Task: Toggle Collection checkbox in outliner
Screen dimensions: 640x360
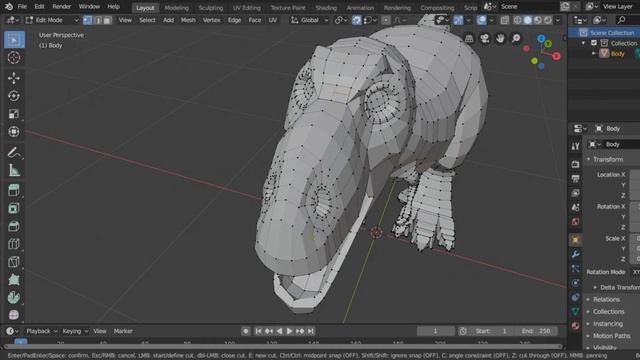Action: coord(594,43)
